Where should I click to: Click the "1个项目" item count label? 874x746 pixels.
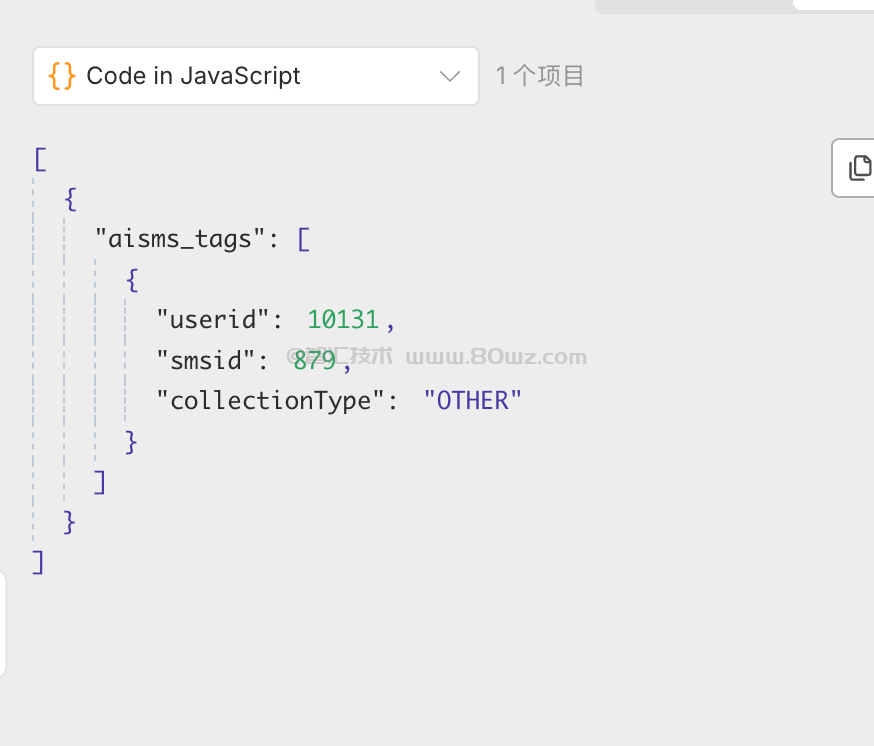tap(540, 76)
